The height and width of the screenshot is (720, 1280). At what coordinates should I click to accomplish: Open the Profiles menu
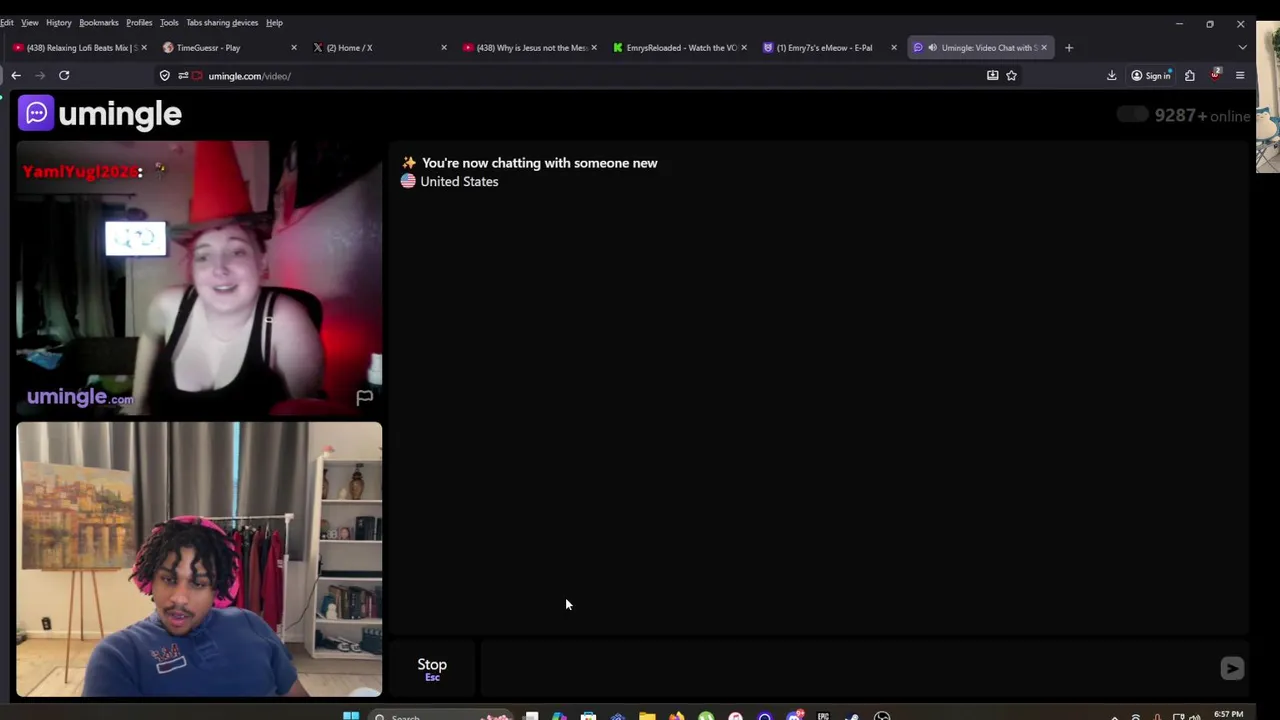[139, 22]
